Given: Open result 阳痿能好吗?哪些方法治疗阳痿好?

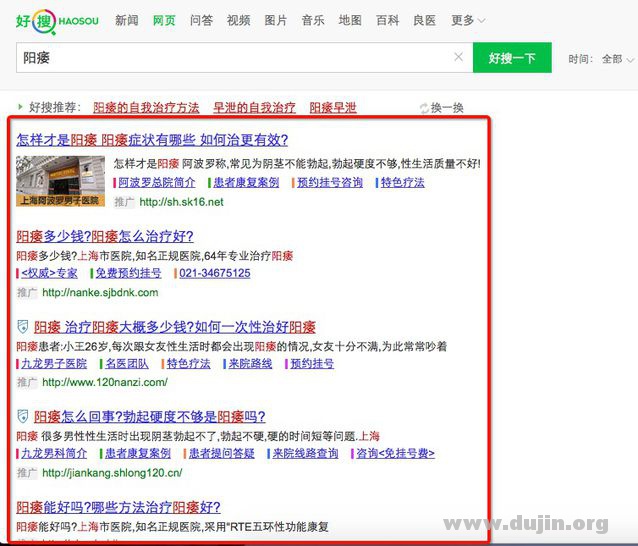Looking at the screenshot, I should coord(118,507).
